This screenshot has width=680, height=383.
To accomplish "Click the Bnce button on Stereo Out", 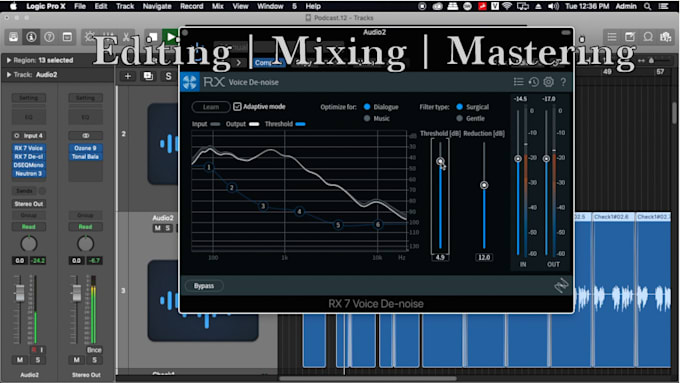I will click(94, 350).
